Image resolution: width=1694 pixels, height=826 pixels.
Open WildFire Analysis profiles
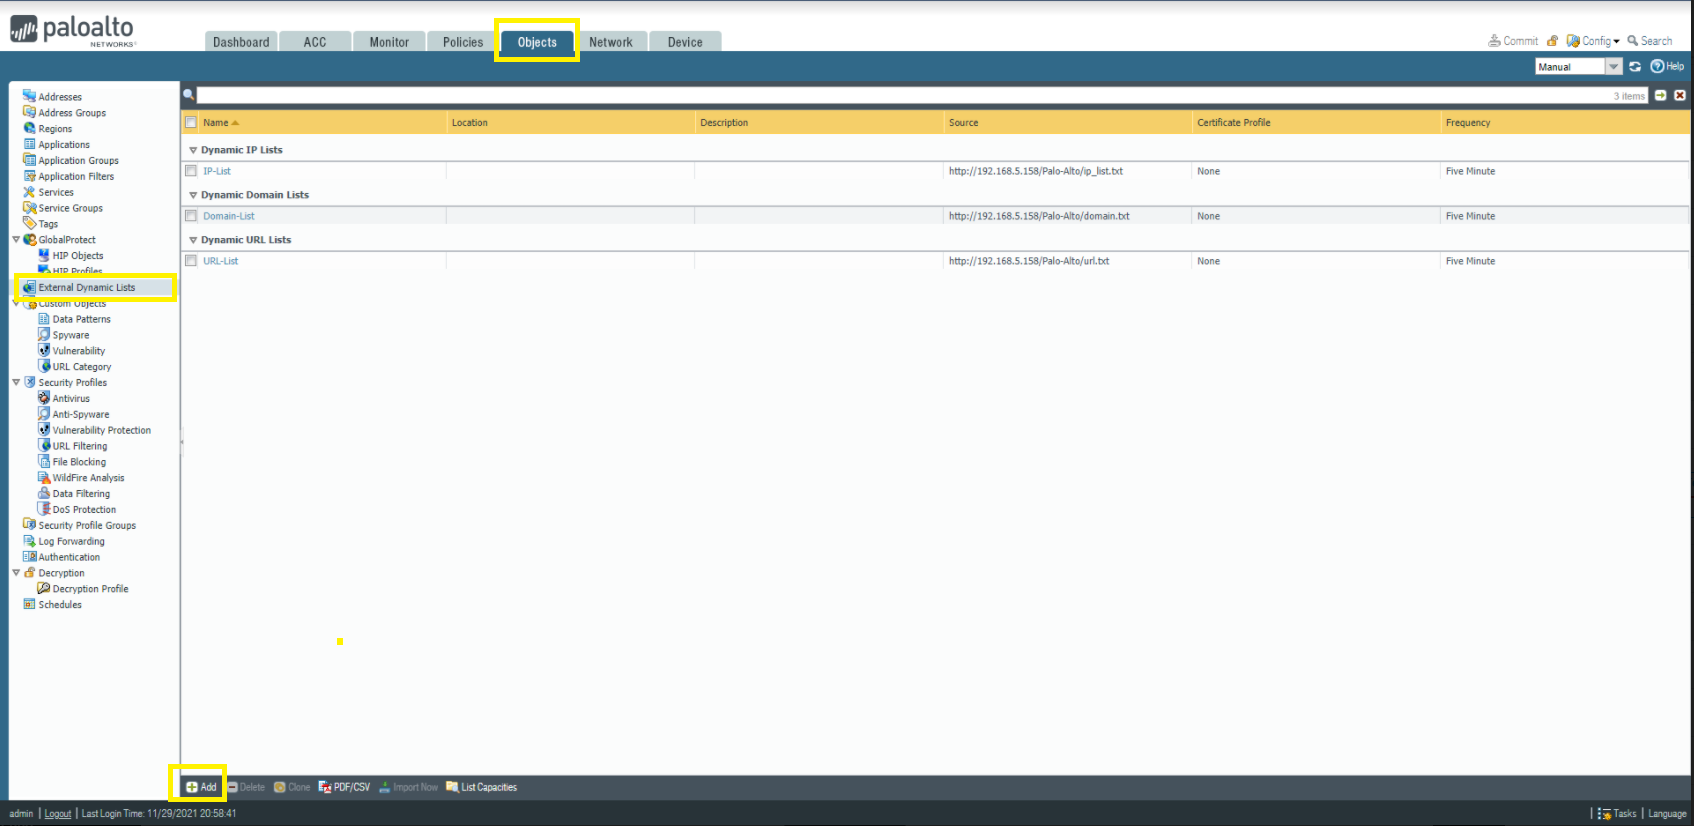(88, 479)
